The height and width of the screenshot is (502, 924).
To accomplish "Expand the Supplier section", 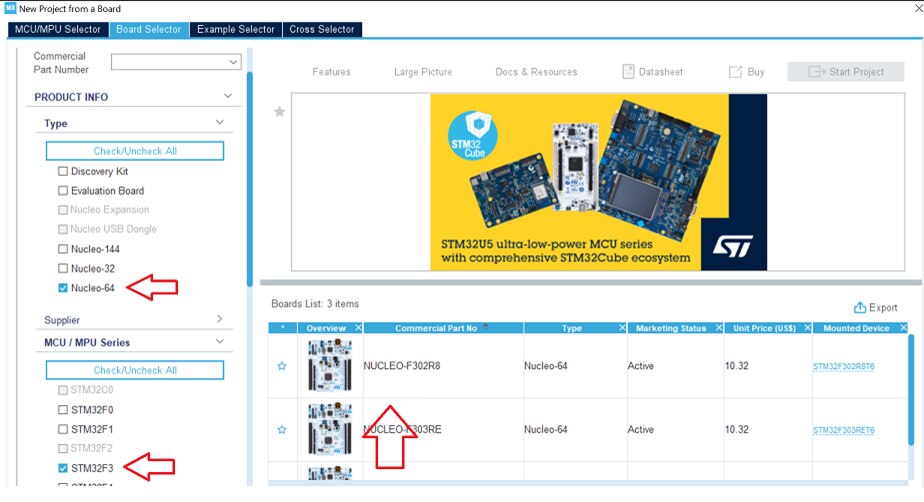I will (220, 320).
